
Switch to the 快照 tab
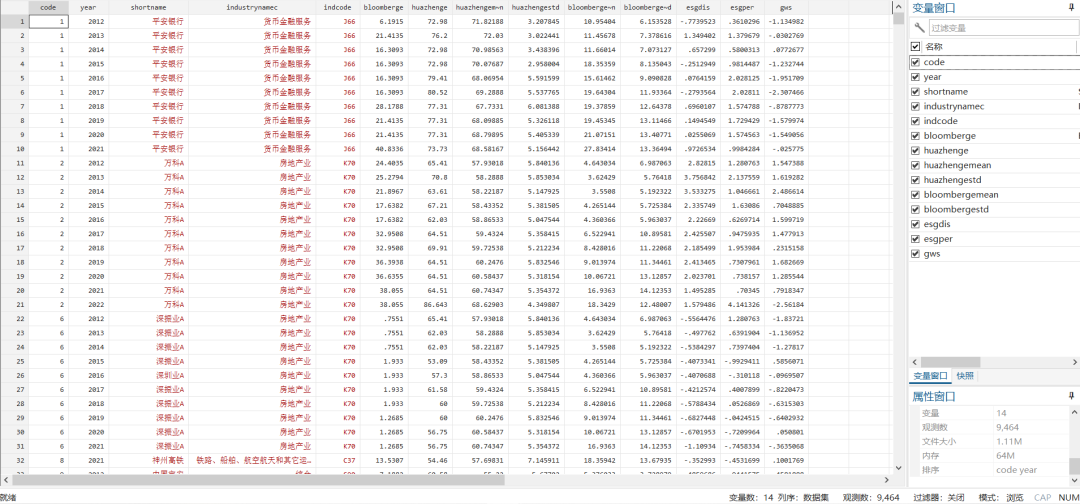[965, 376]
